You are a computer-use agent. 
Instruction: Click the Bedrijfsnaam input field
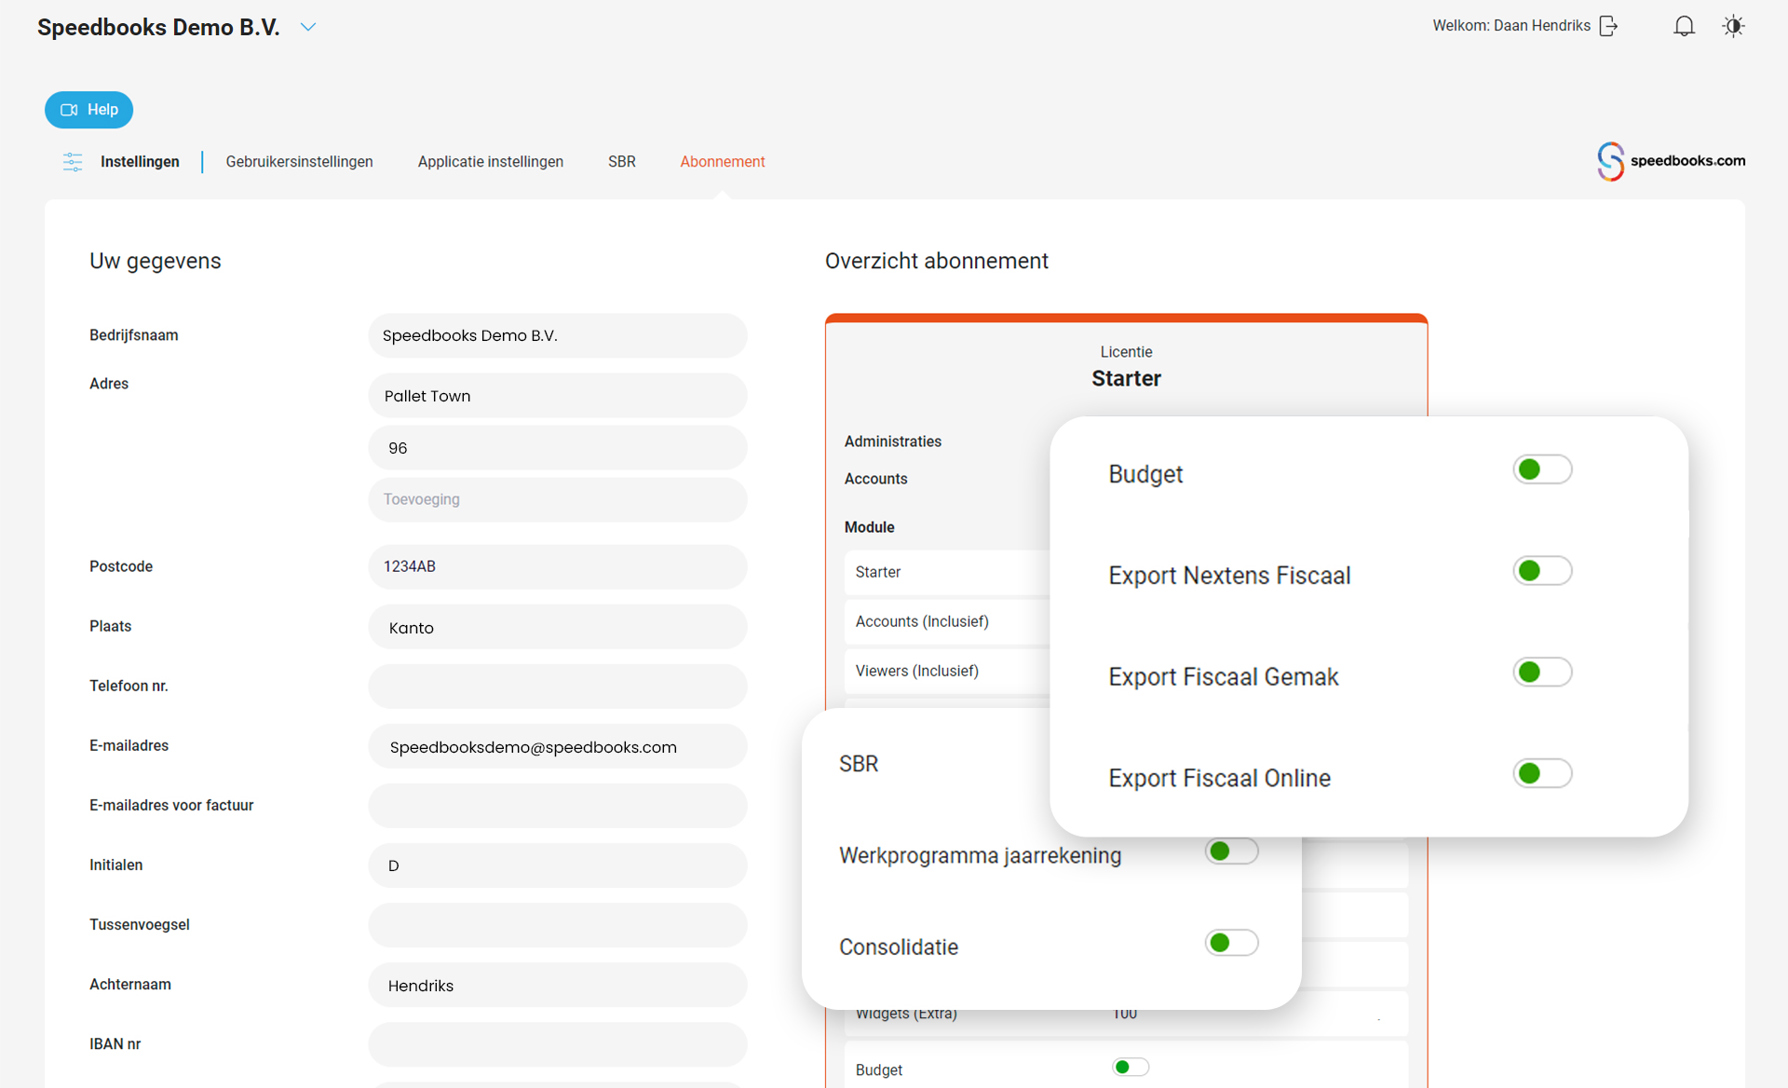[557, 336]
